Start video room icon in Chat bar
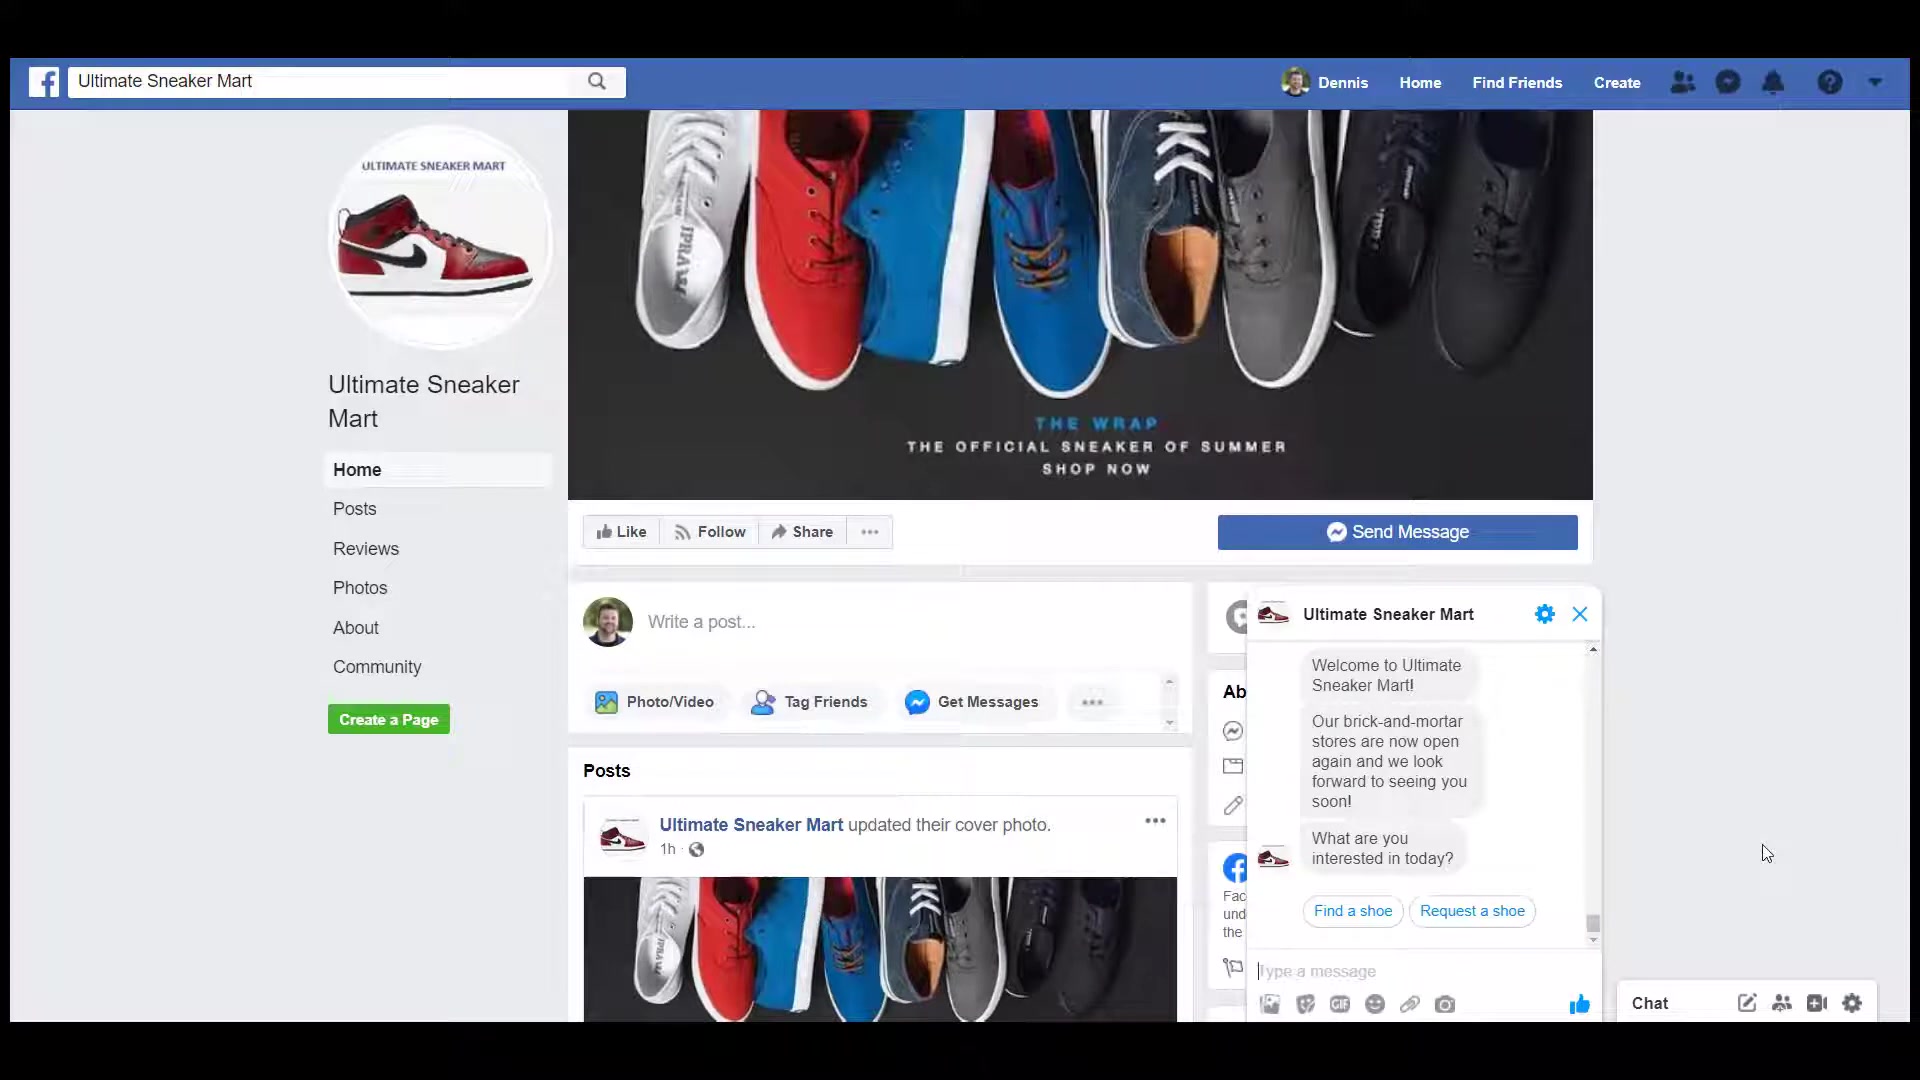The width and height of the screenshot is (1920, 1080). [1817, 1003]
